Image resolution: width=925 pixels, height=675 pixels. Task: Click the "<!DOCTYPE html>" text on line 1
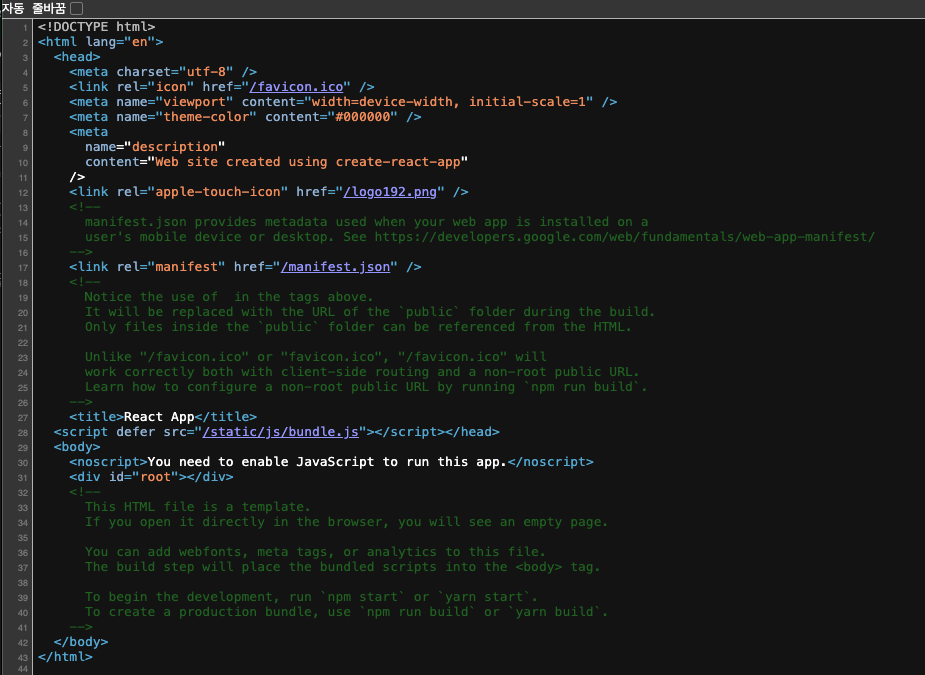pos(97,27)
